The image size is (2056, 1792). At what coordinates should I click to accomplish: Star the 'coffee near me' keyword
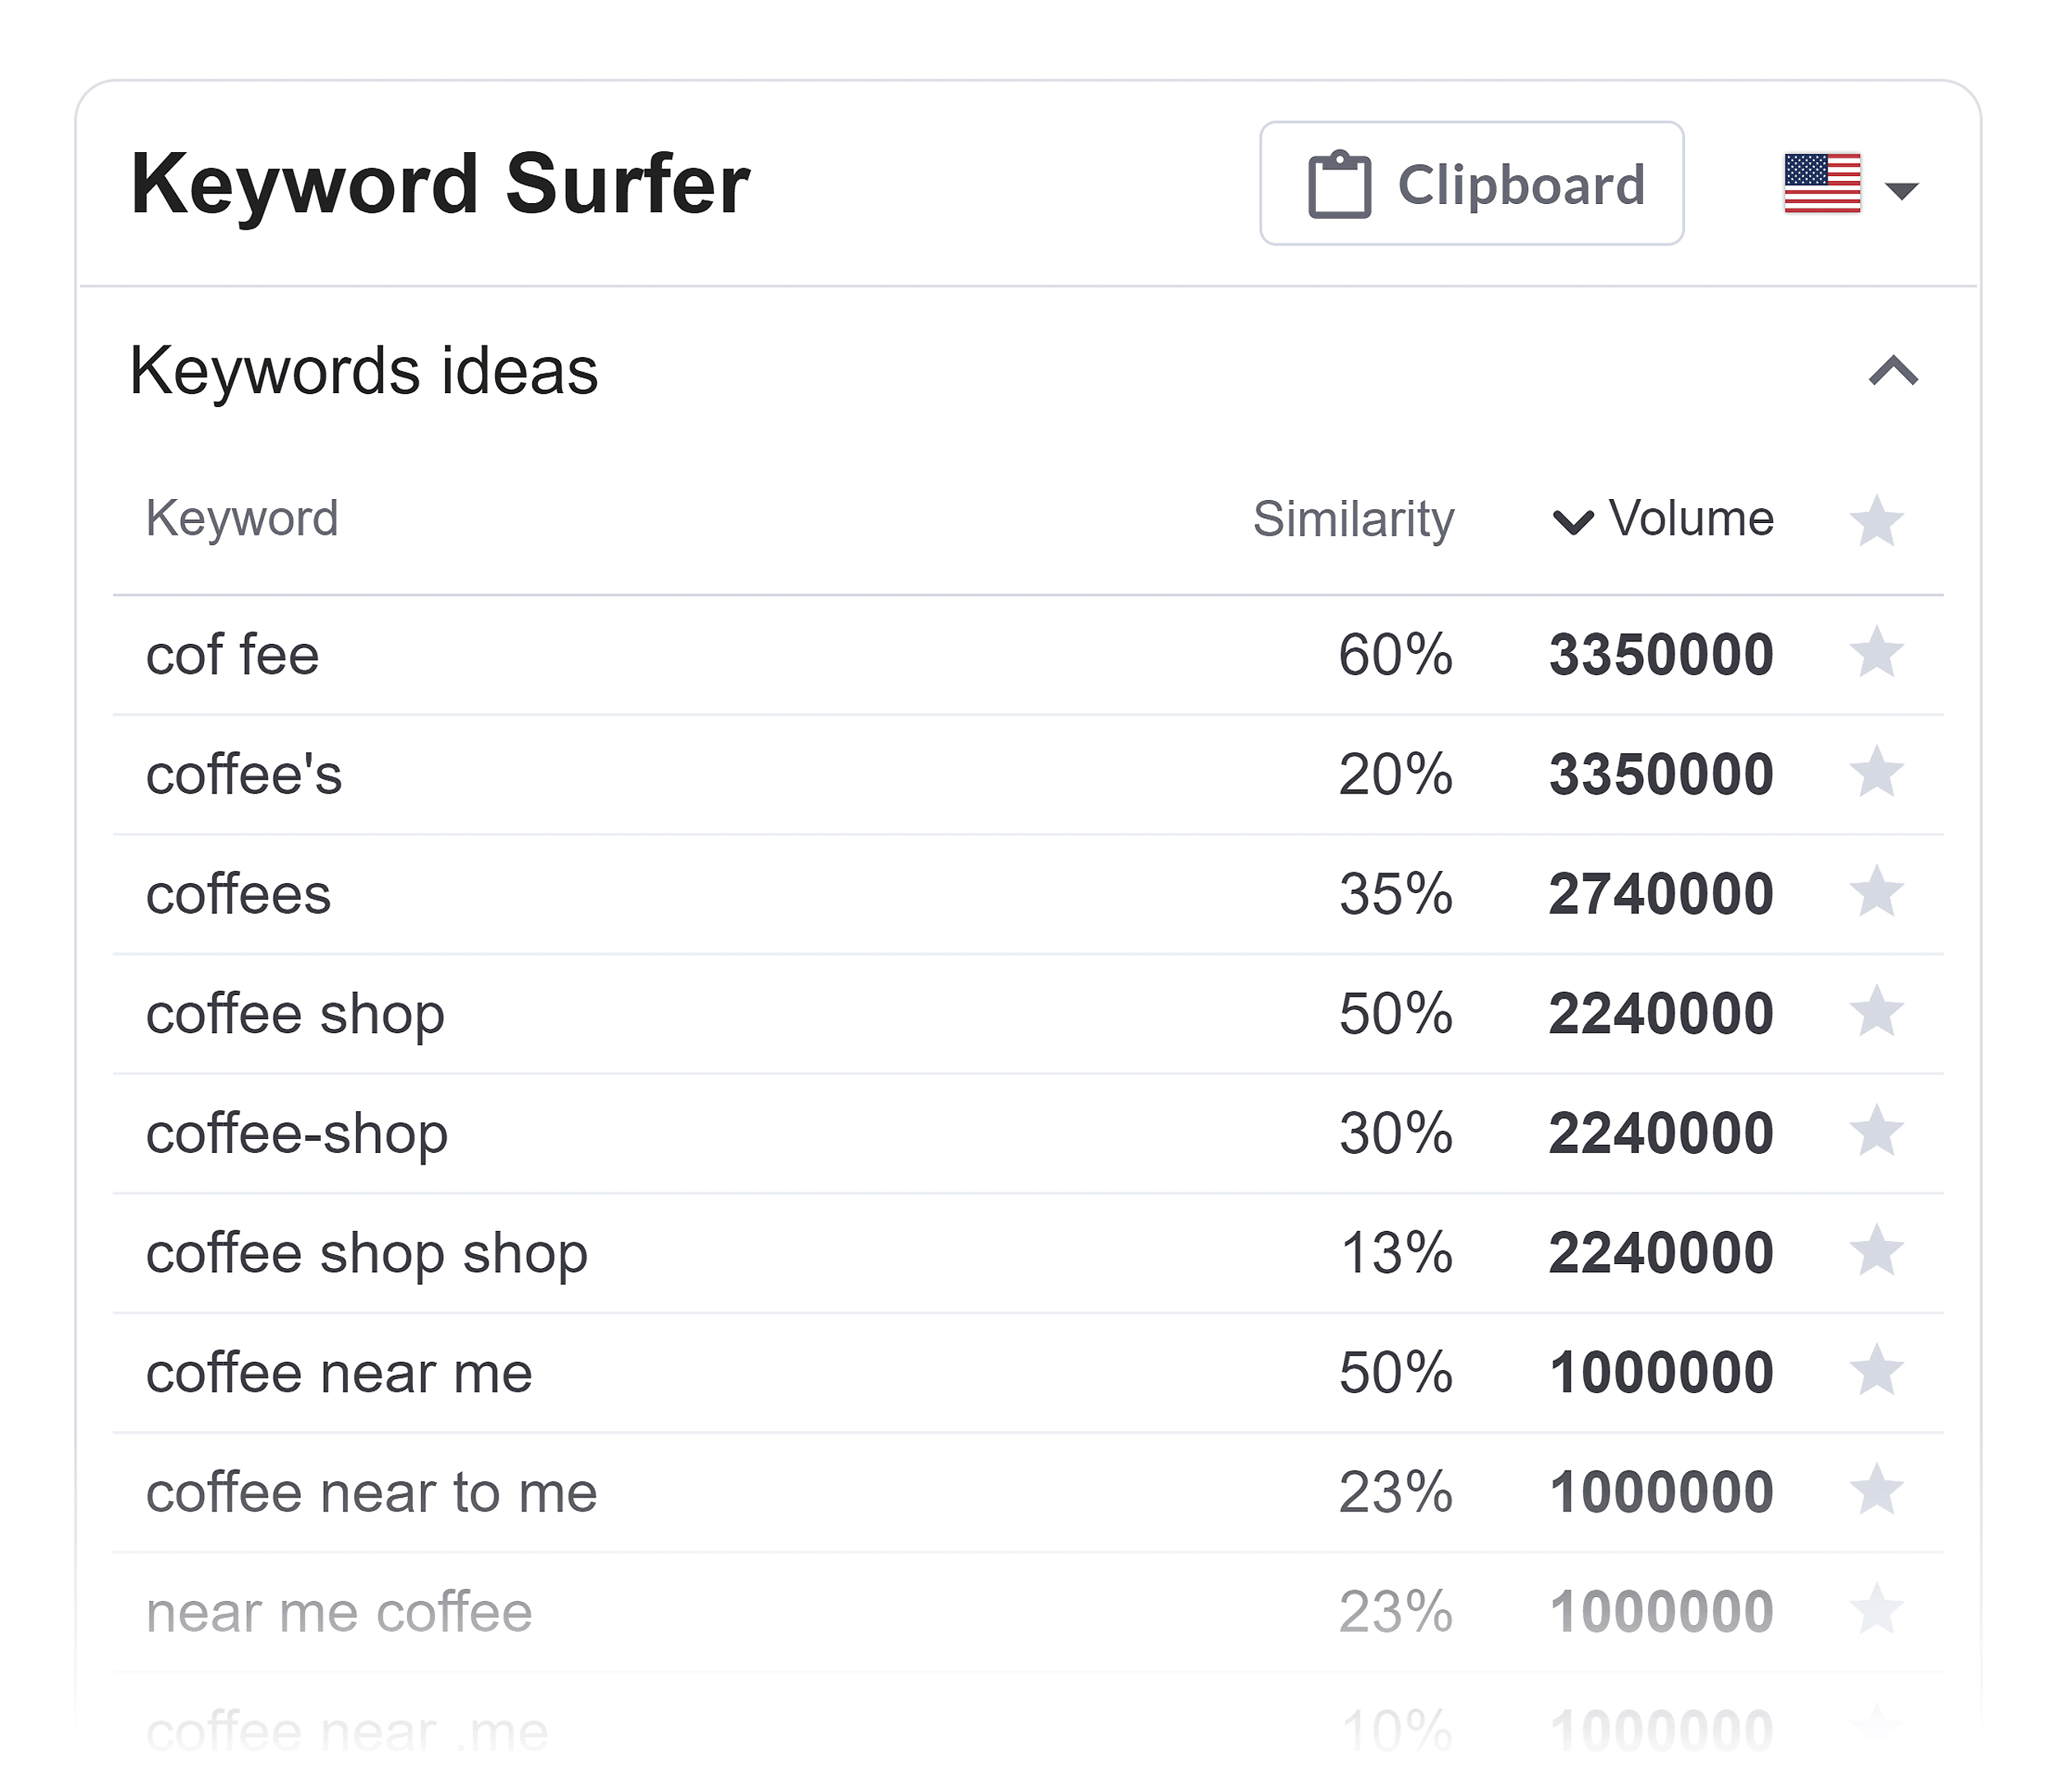tap(1876, 1370)
